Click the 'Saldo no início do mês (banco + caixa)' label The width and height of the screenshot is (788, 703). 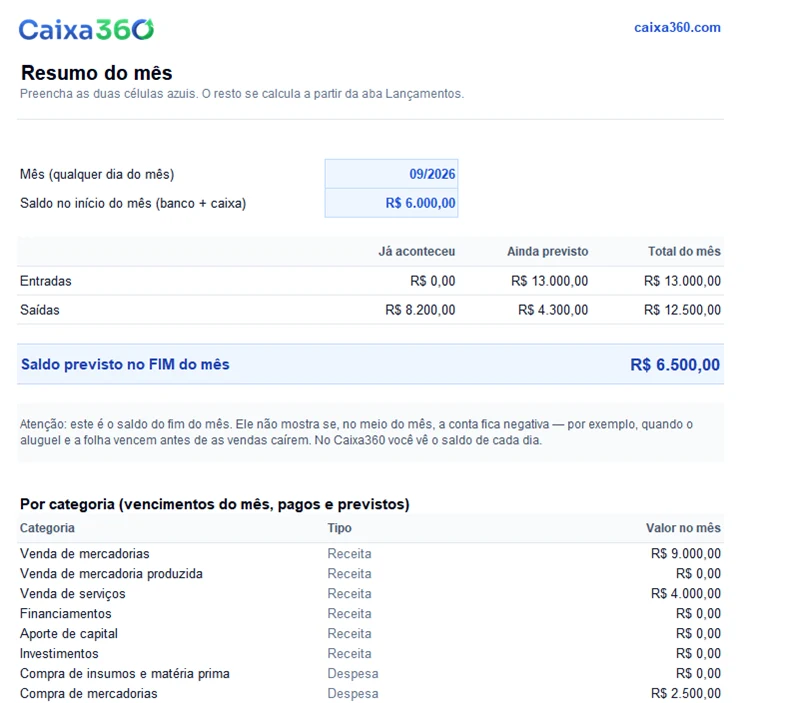(133, 203)
